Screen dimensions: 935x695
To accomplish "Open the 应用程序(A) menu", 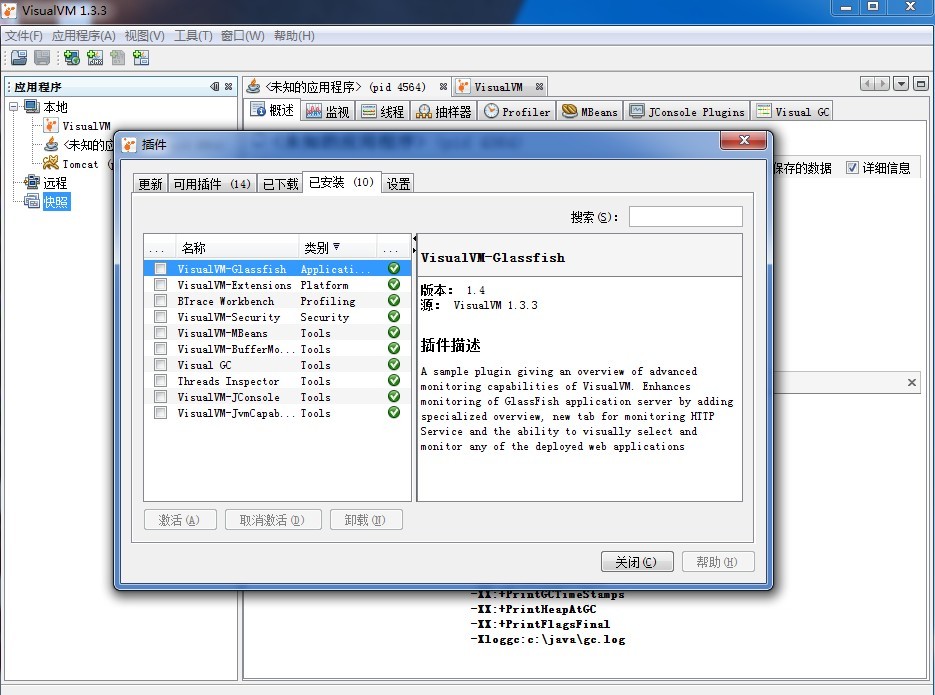I will pos(83,36).
